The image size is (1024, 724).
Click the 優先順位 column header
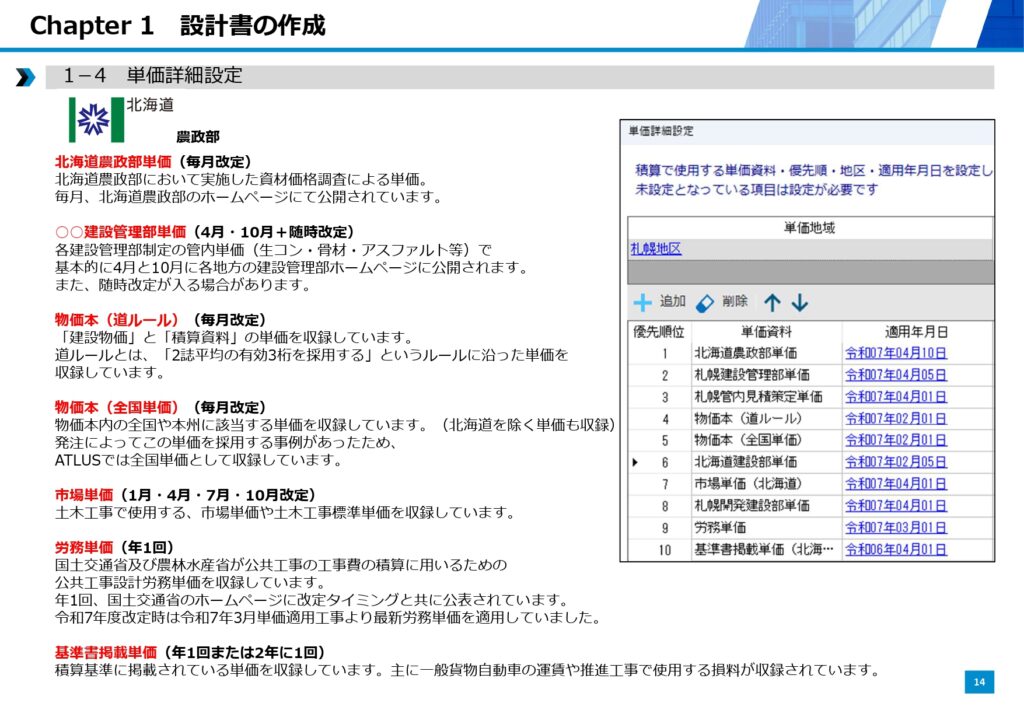(659, 331)
